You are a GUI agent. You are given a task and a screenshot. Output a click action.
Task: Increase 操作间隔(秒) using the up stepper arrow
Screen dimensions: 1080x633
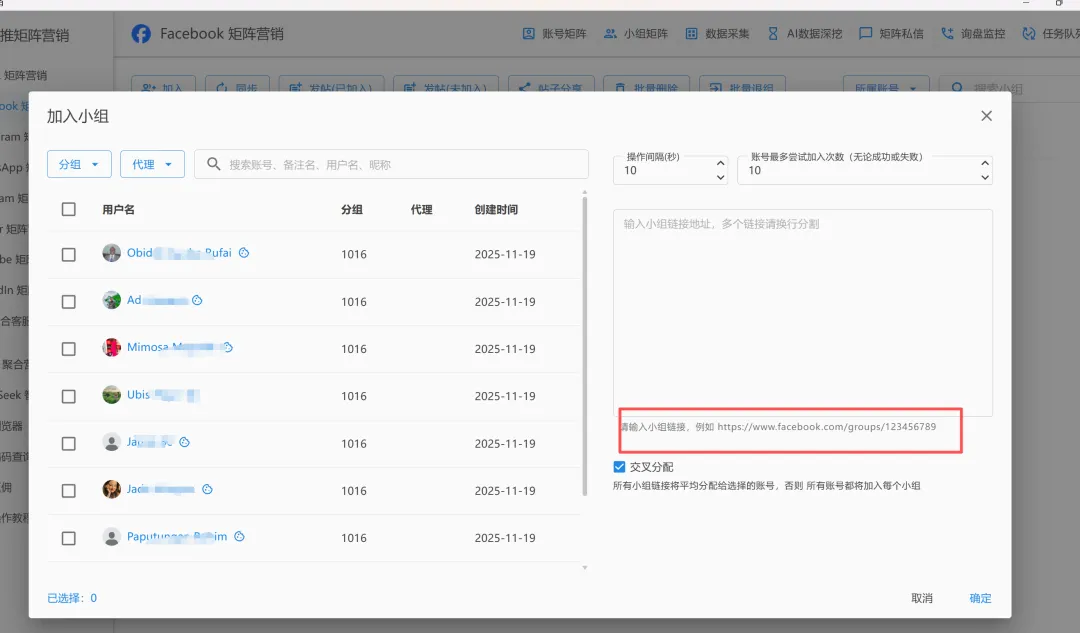point(720,163)
